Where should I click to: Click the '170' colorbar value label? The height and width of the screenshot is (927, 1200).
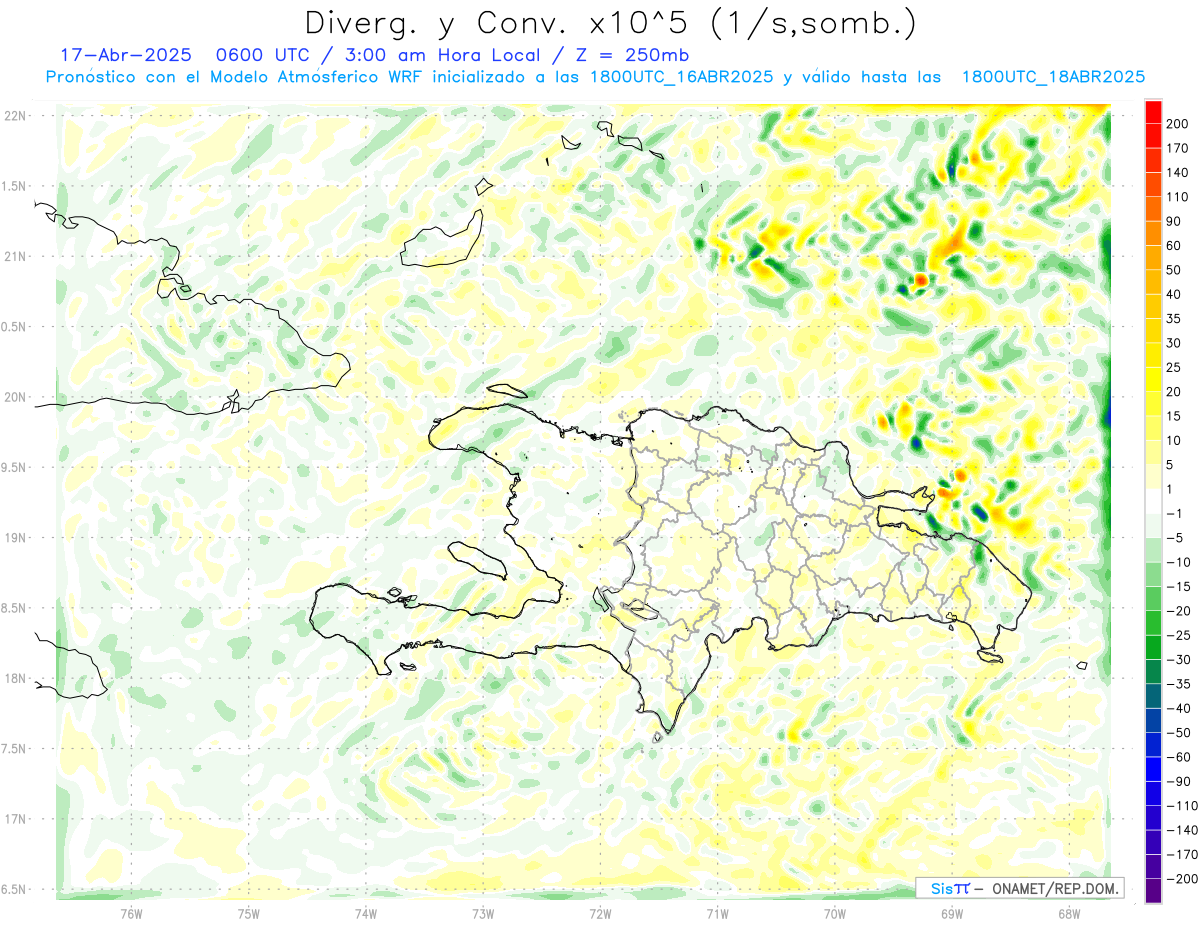coord(1178,148)
